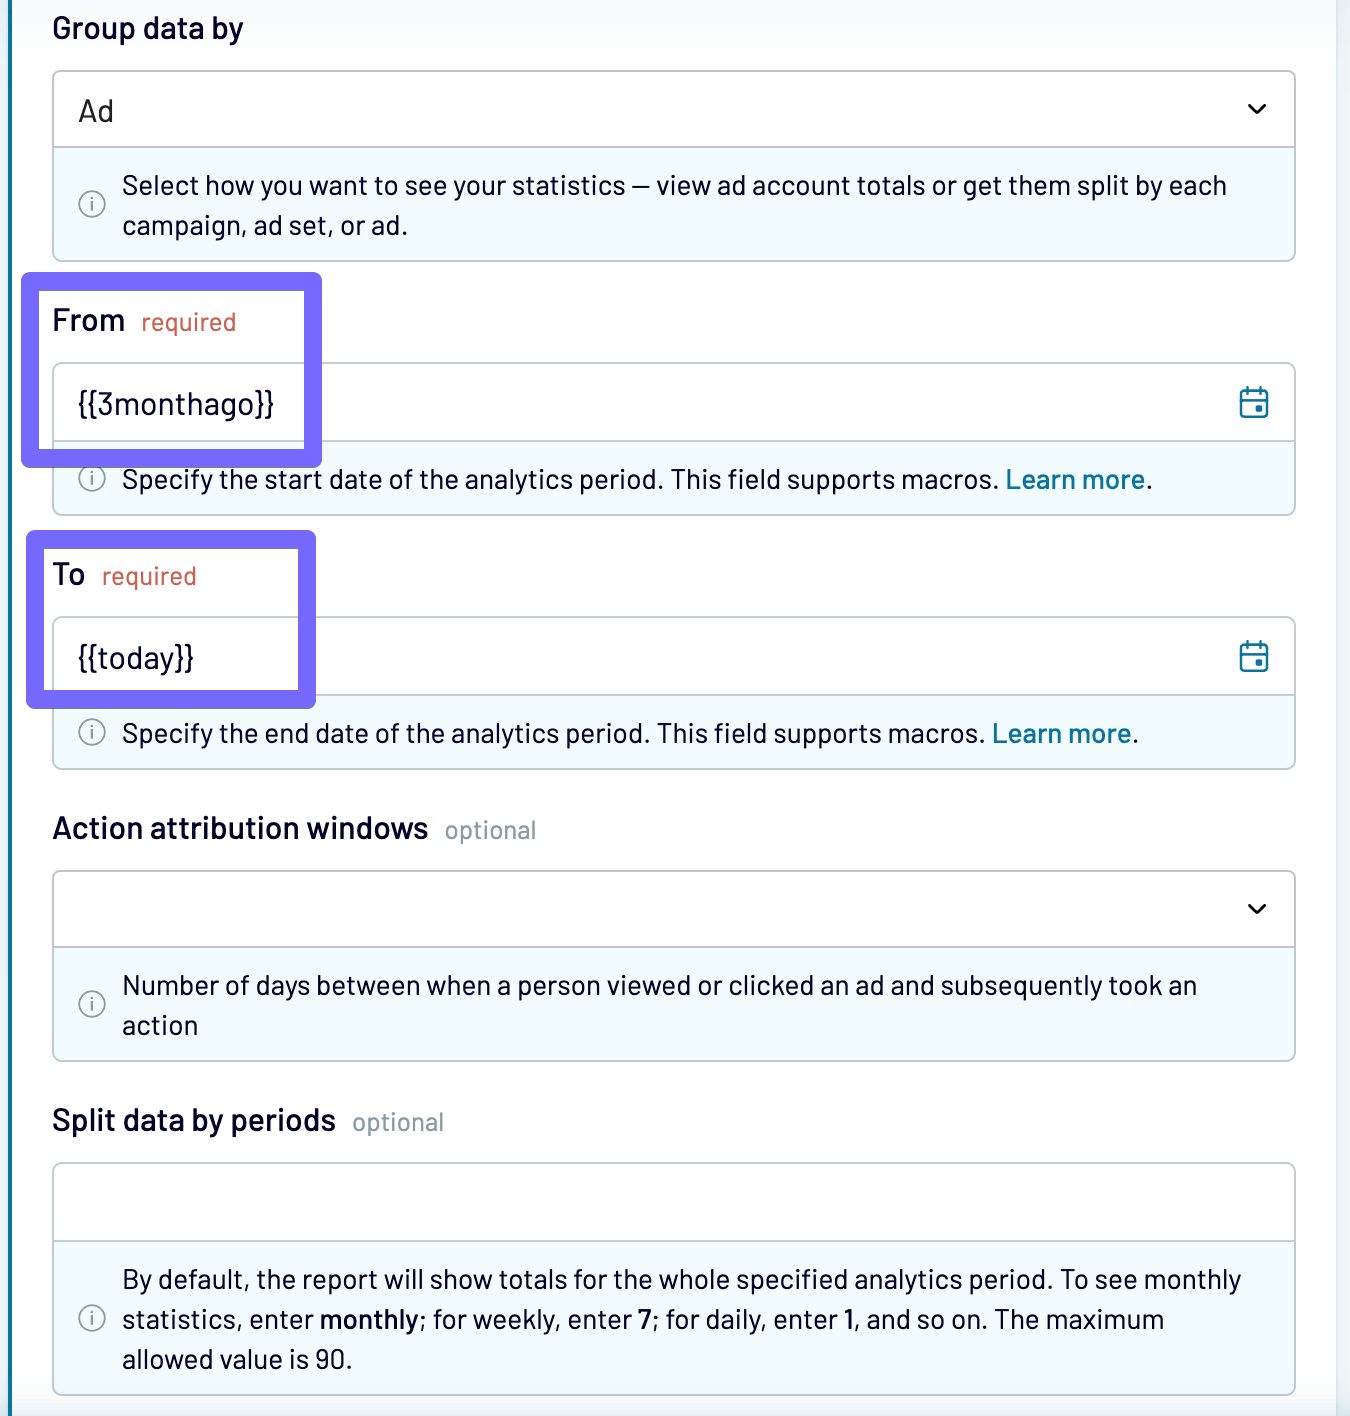Open the empty Action attribution windows selector
1350x1416 pixels.
pyautogui.click(x=673, y=909)
